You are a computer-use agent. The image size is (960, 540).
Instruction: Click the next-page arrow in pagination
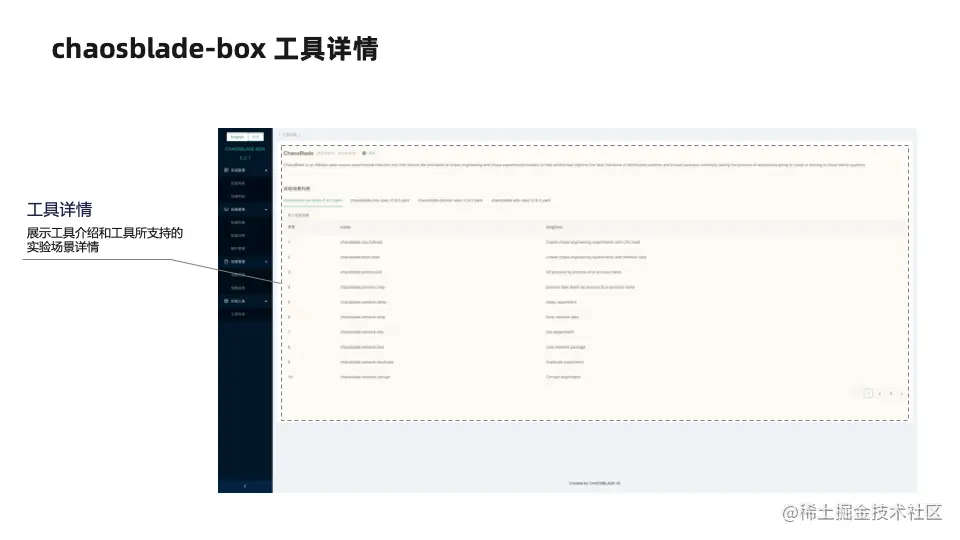902,394
